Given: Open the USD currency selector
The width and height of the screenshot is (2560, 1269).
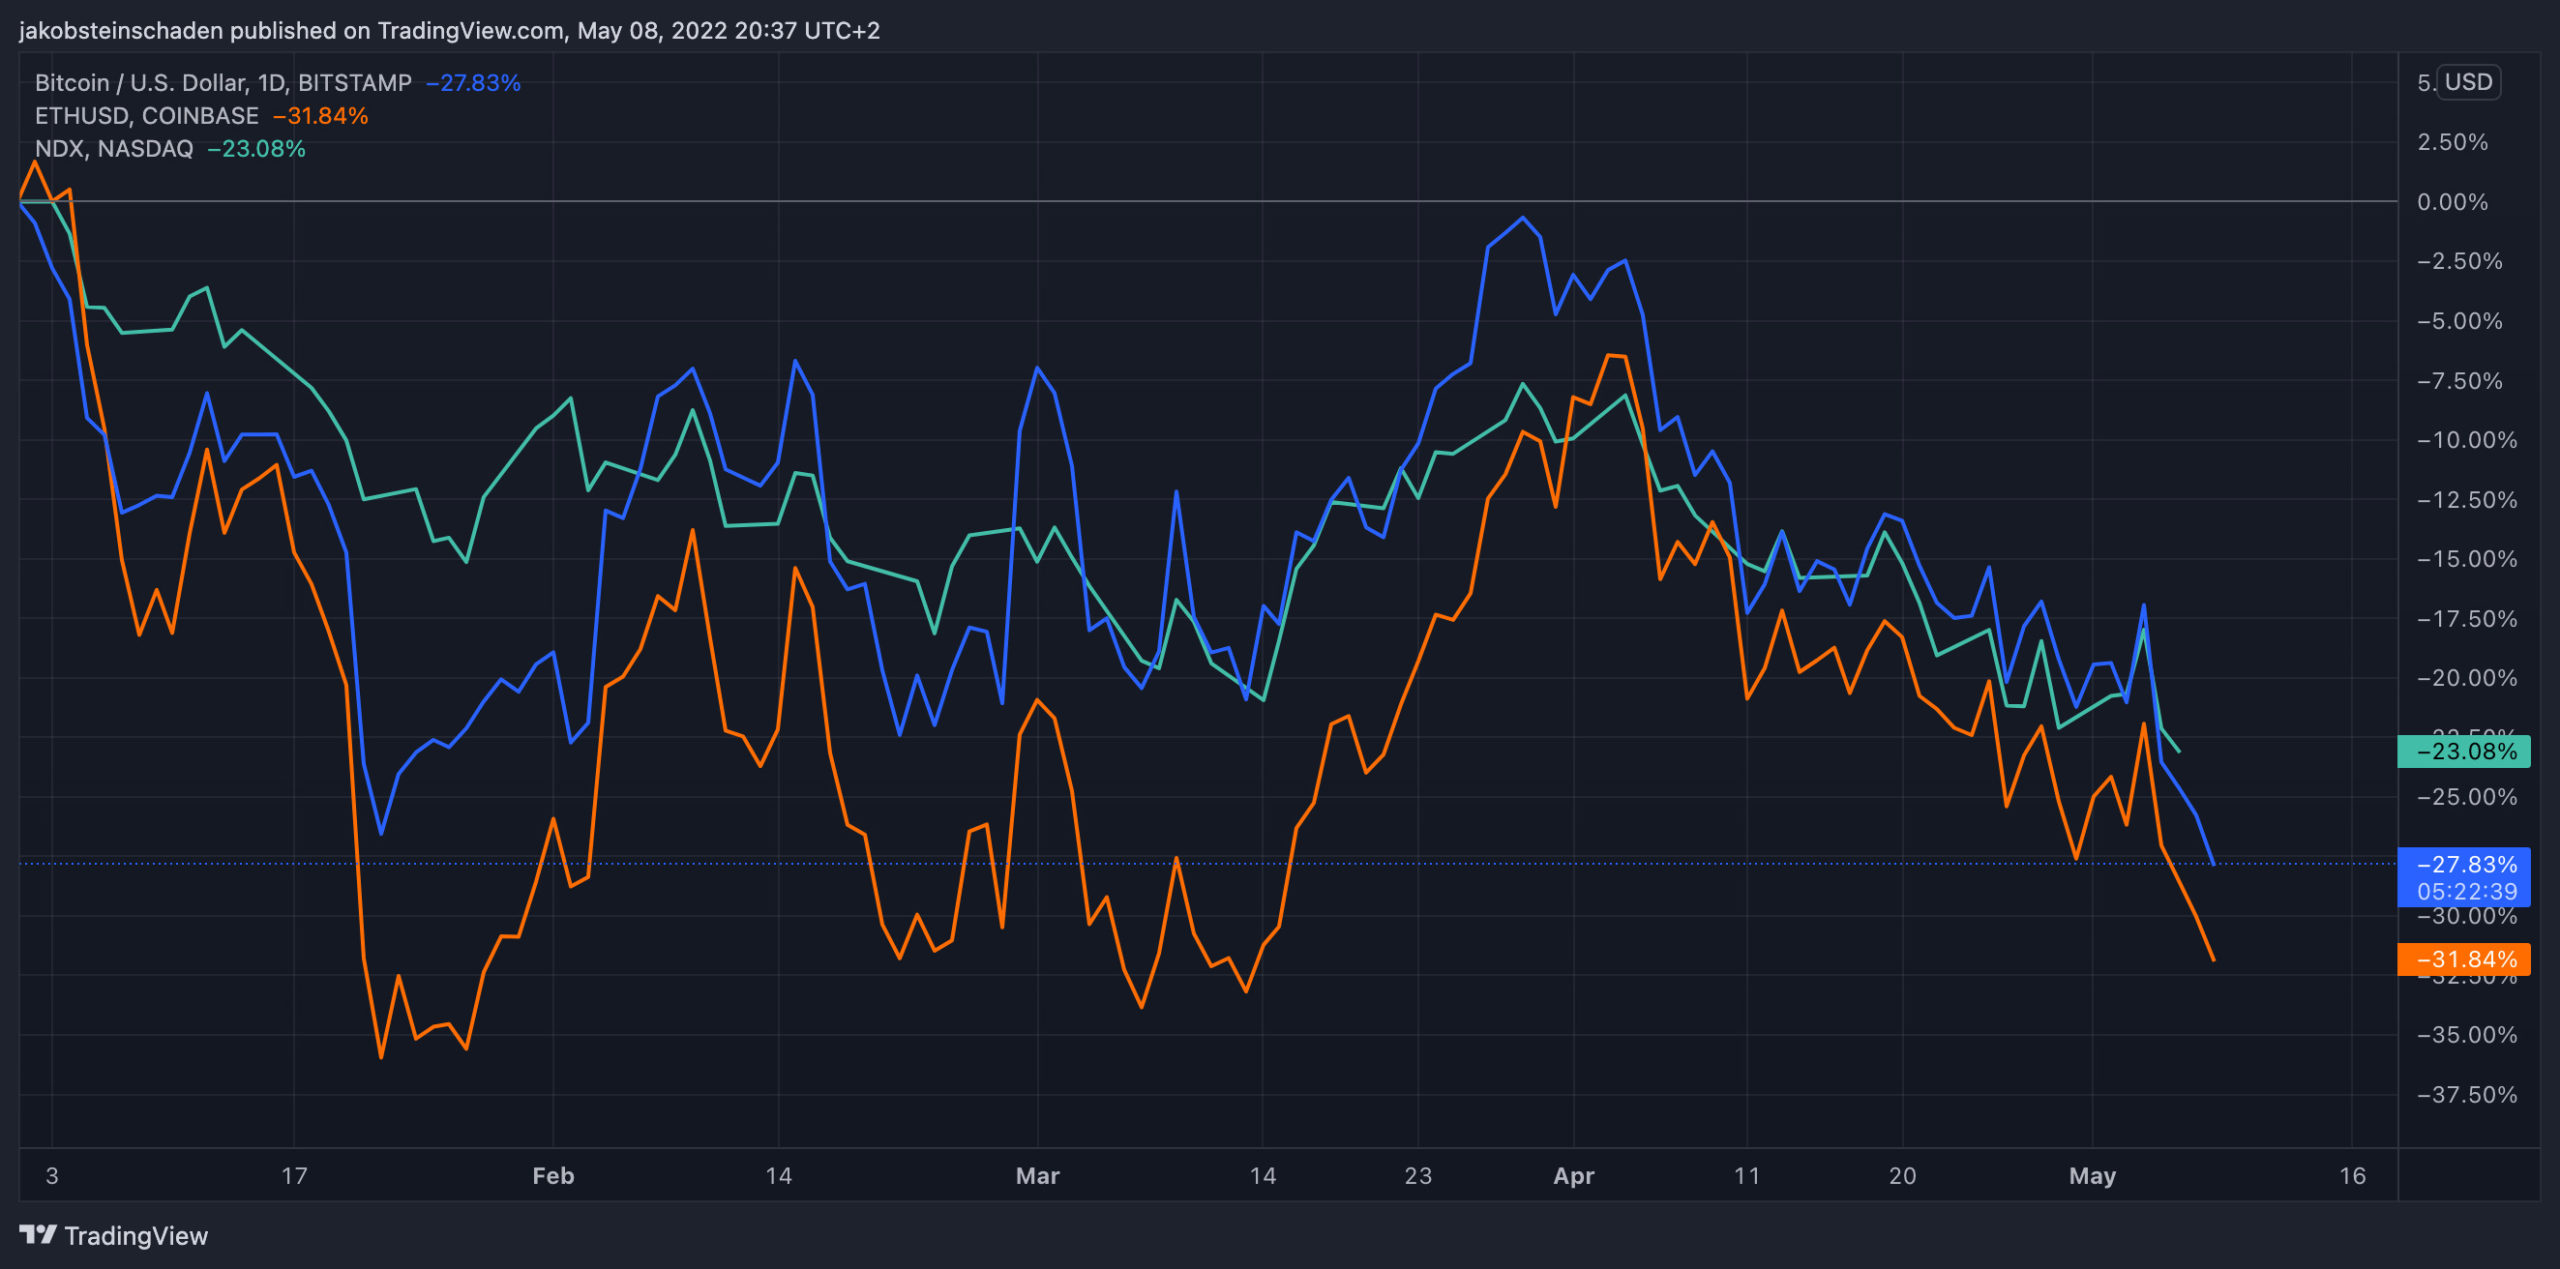Looking at the screenshot, I should [x=2469, y=82].
